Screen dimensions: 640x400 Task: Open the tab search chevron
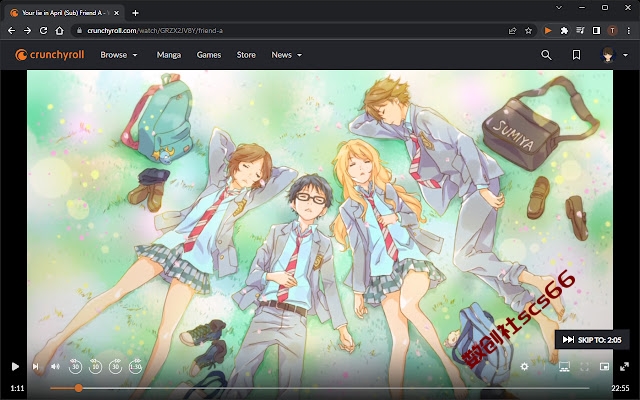click(x=559, y=7)
